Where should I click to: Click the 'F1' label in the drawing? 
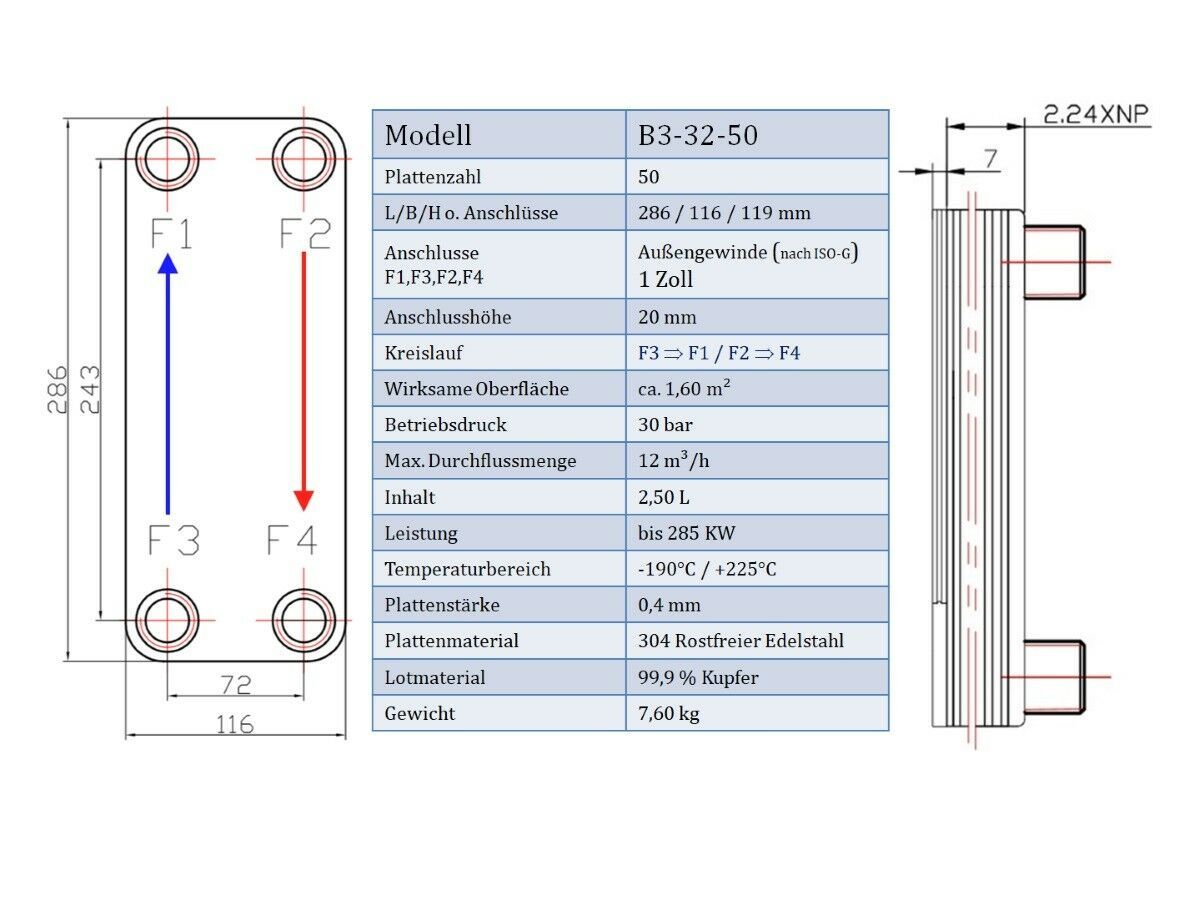pos(171,234)
